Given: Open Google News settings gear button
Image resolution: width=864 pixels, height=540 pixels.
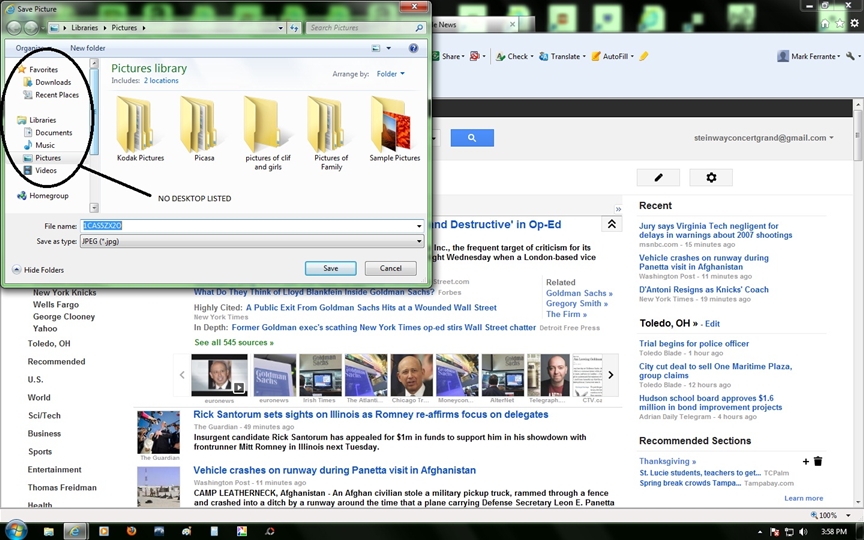Looking at the screenshot, I should 711,177.
